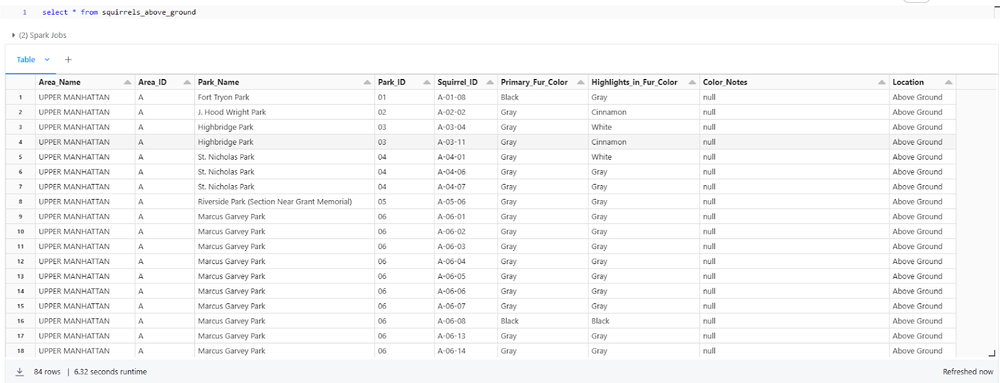Sort by the Park_ID column arrow
Image resolution: width=1000 pixels, height=383 pixels.
(425, 82)
